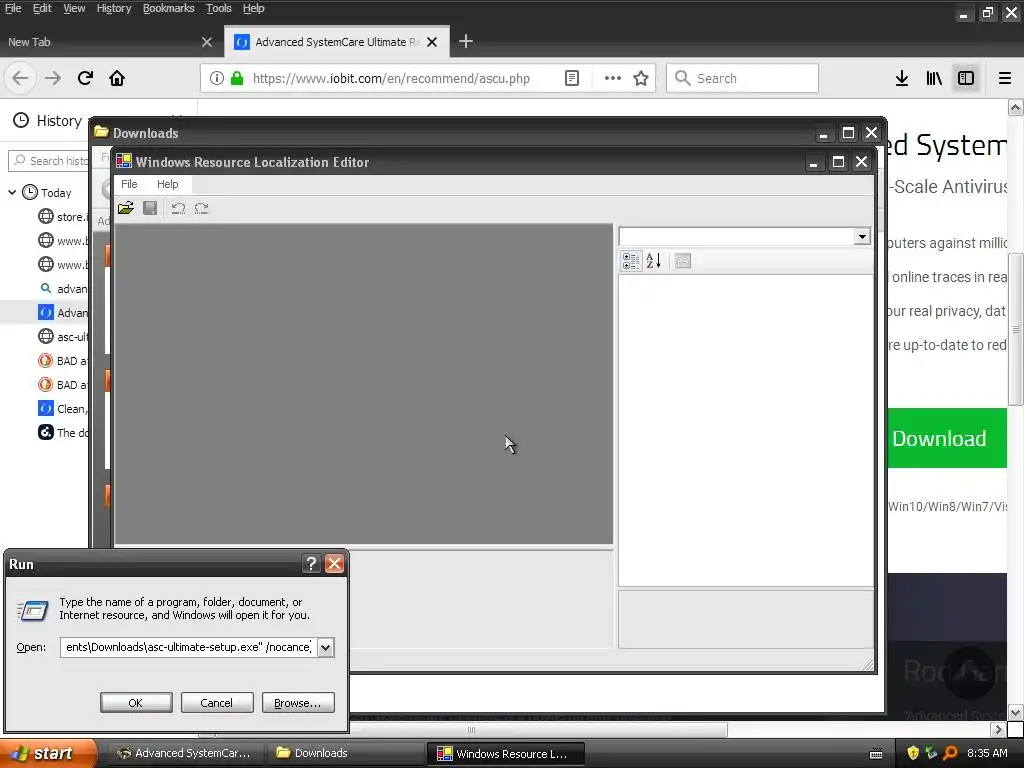Open the Firefox Library icon

934,78
